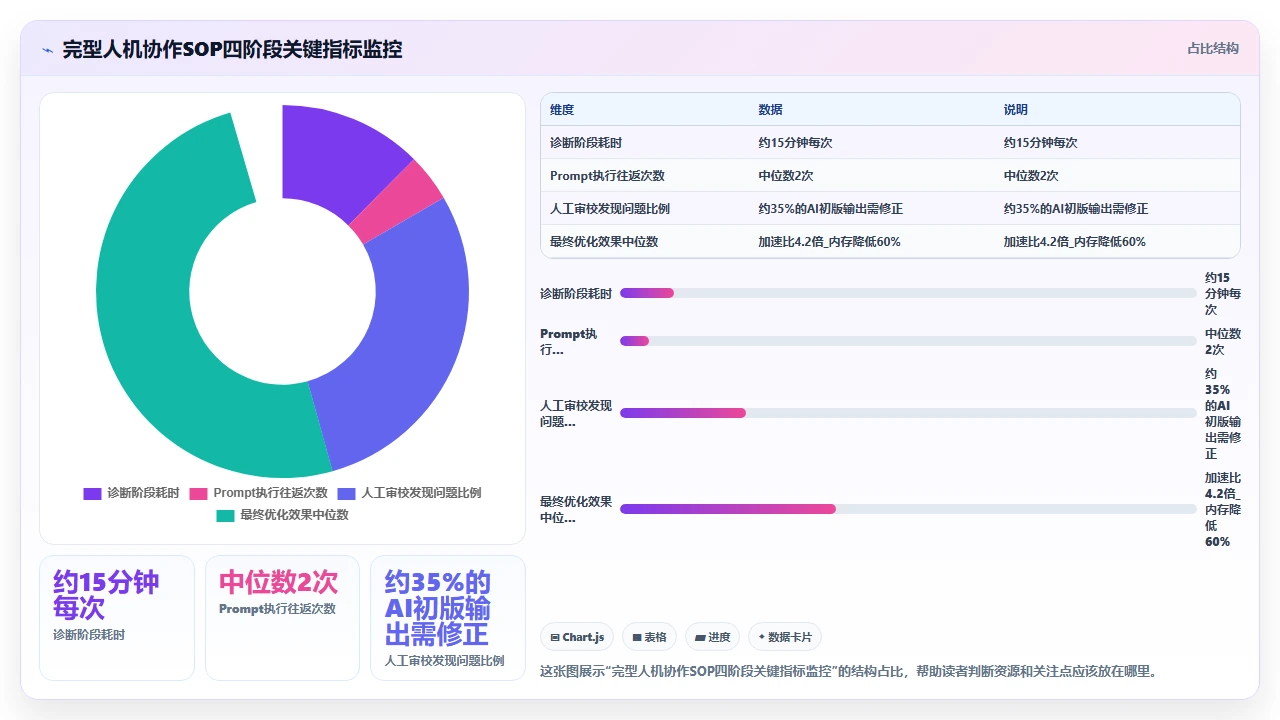Click 人工审校发现问题比例 in the table
The height and width of the screenshot is (720, 1280).
[610, 209]
